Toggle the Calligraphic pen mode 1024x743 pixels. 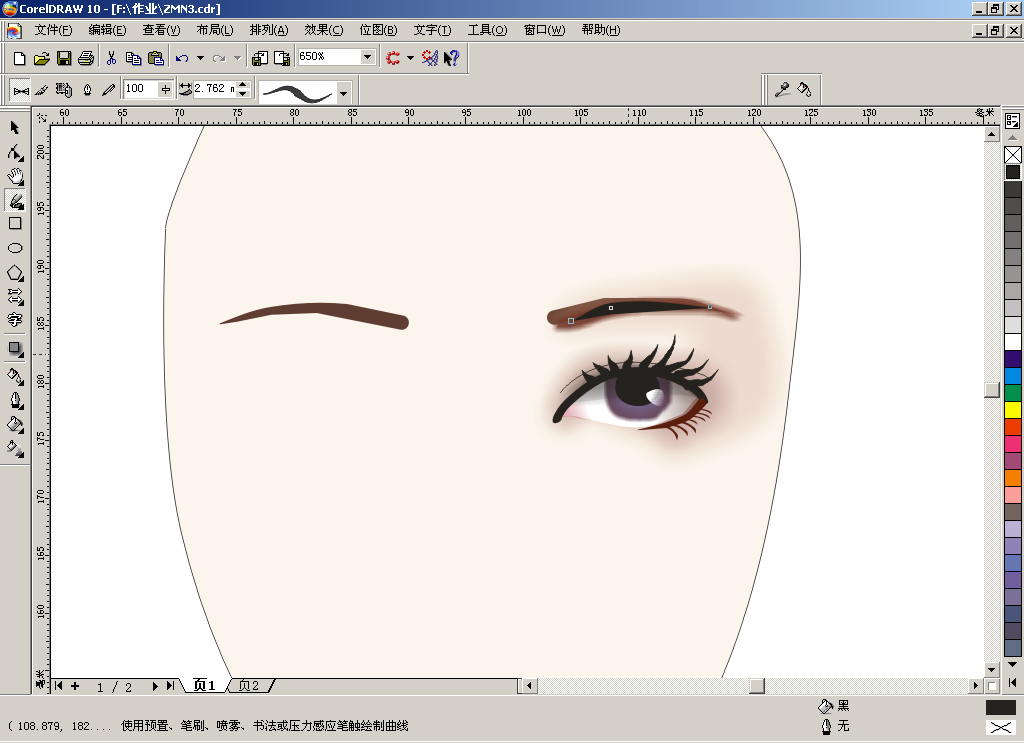(87, 90)
